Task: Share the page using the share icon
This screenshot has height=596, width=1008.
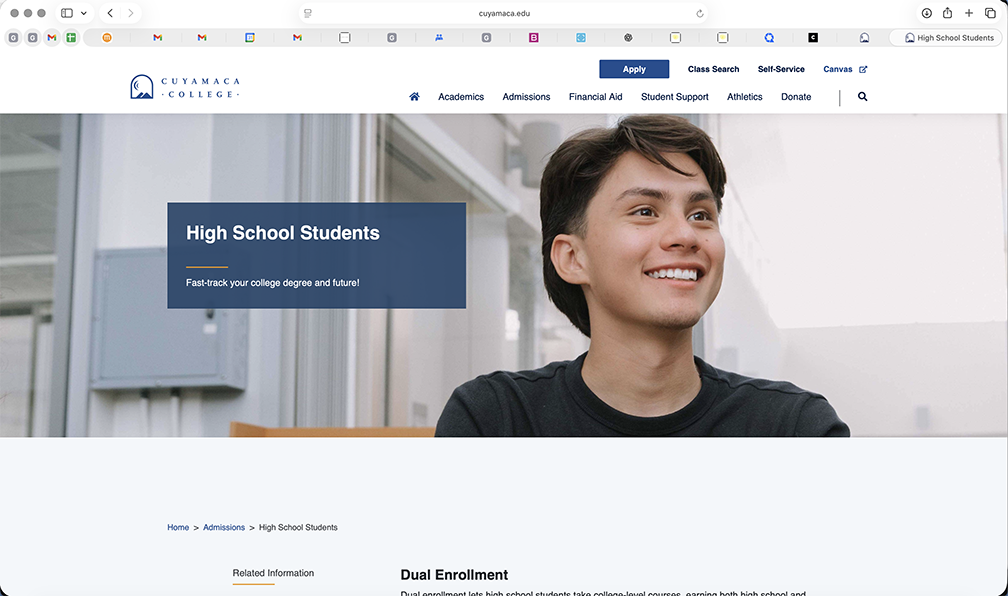Action: [x=947, y=13]
